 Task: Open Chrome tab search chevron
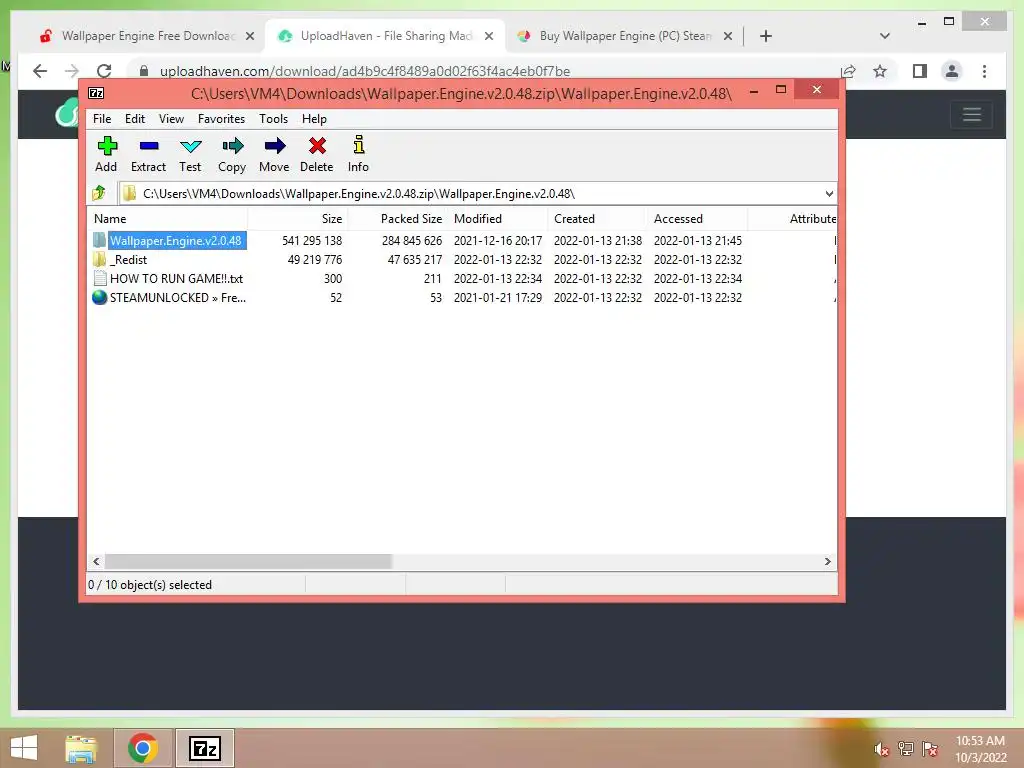point(885,36)
